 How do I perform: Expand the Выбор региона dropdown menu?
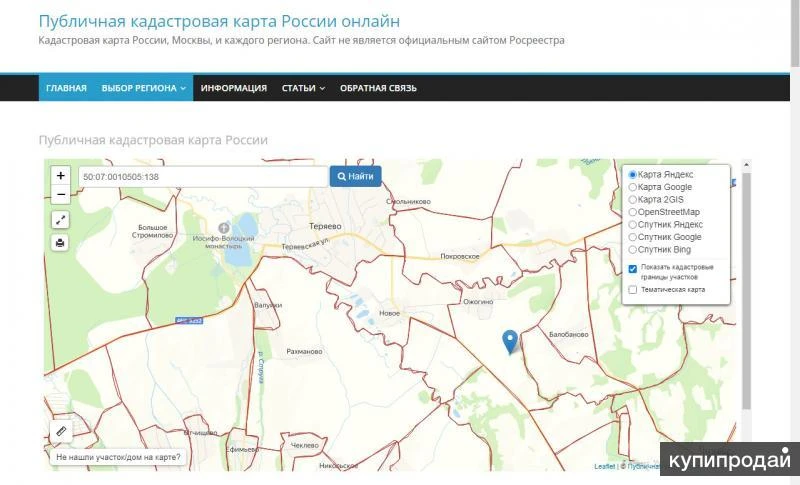[144, 88]
